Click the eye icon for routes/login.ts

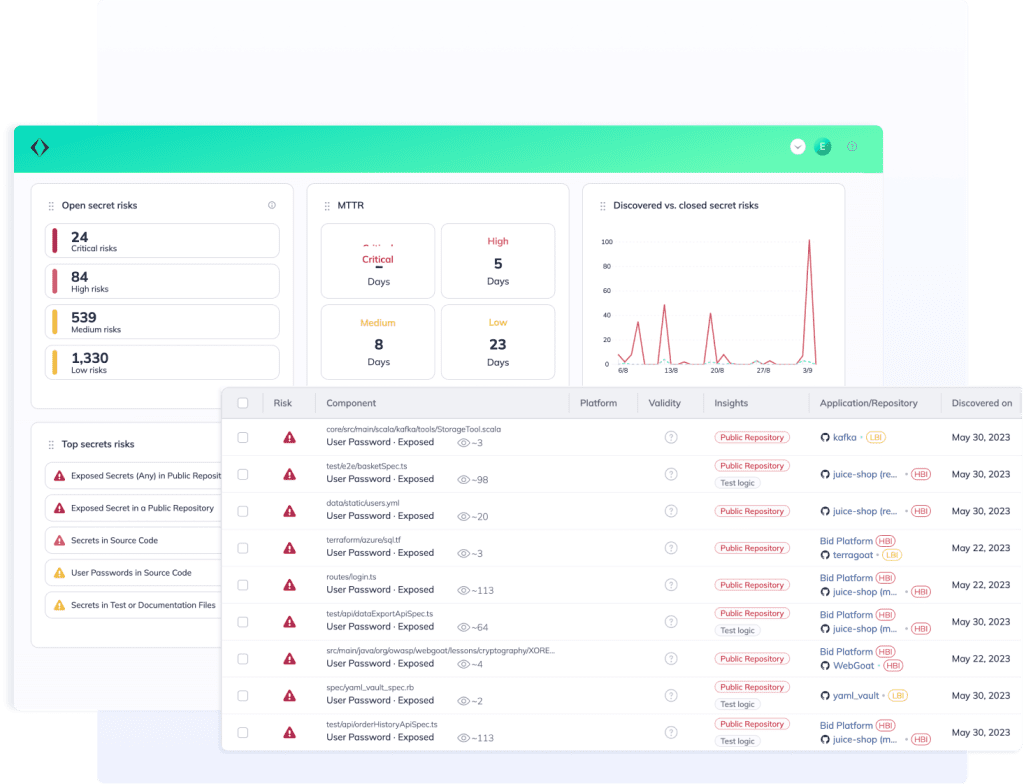point(463,590)
